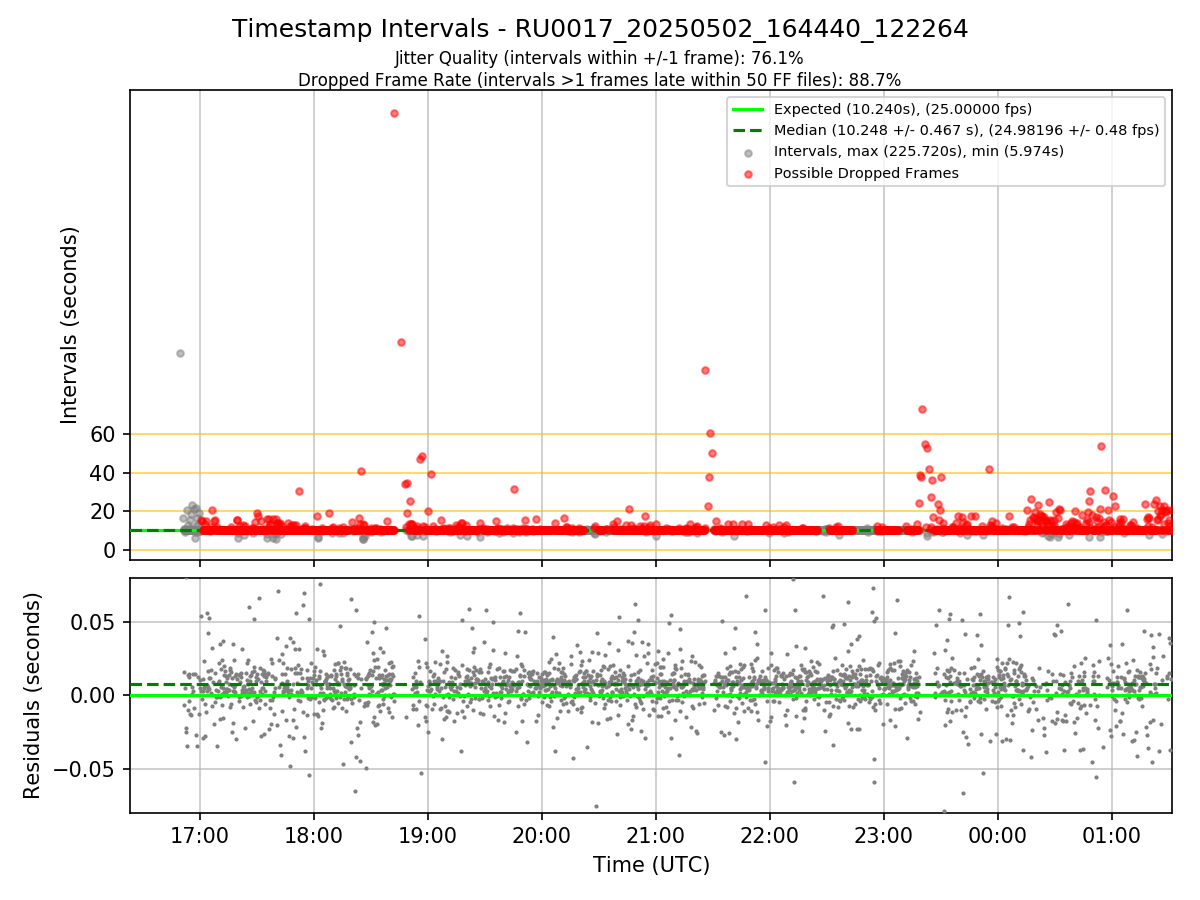This screenshot has width=1200, height=900.
Task: Click the isolated gray interval point before 17:00
Action: pyautogui.click(x=180, y=353)
